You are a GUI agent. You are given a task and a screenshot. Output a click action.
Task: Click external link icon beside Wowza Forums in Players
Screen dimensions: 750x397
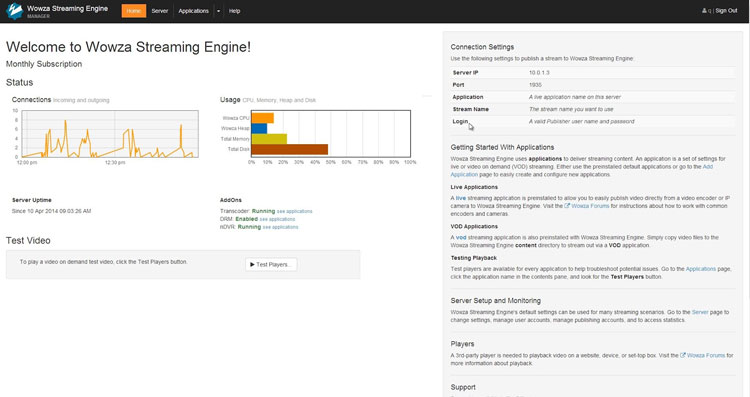(683, 355)
